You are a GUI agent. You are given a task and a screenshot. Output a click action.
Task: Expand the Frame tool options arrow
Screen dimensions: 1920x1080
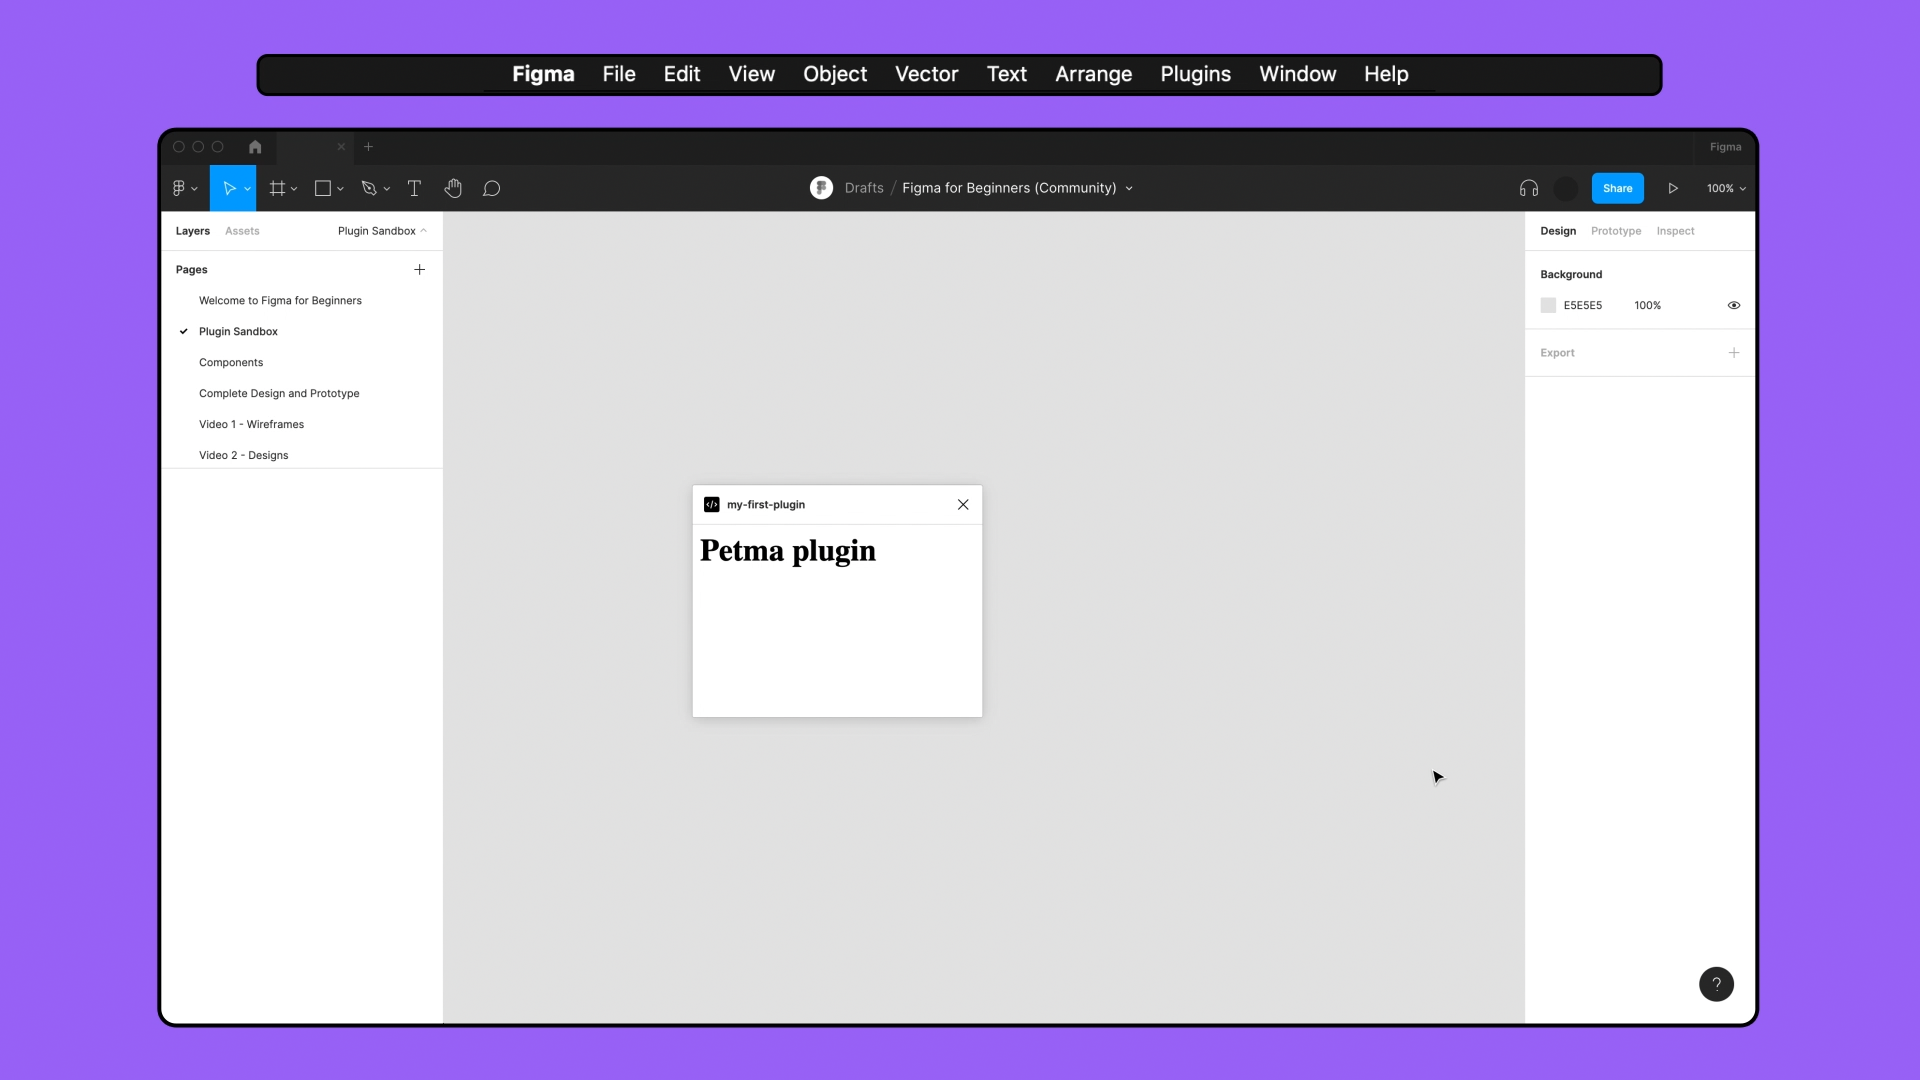coord(294,189)
